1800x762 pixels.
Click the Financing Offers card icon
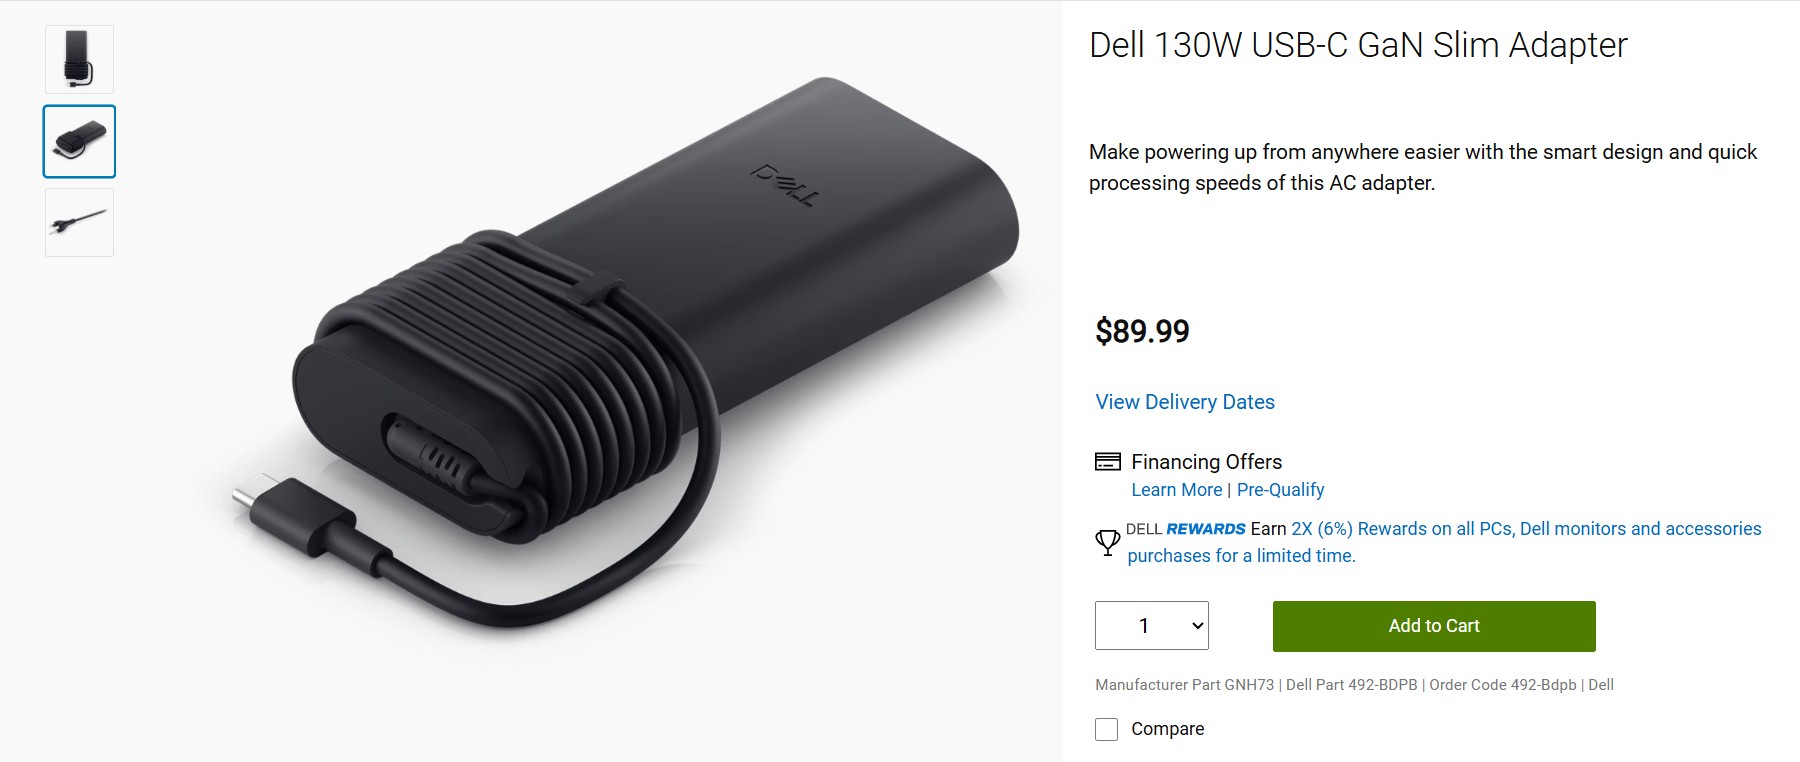[x=1104, y=462]
